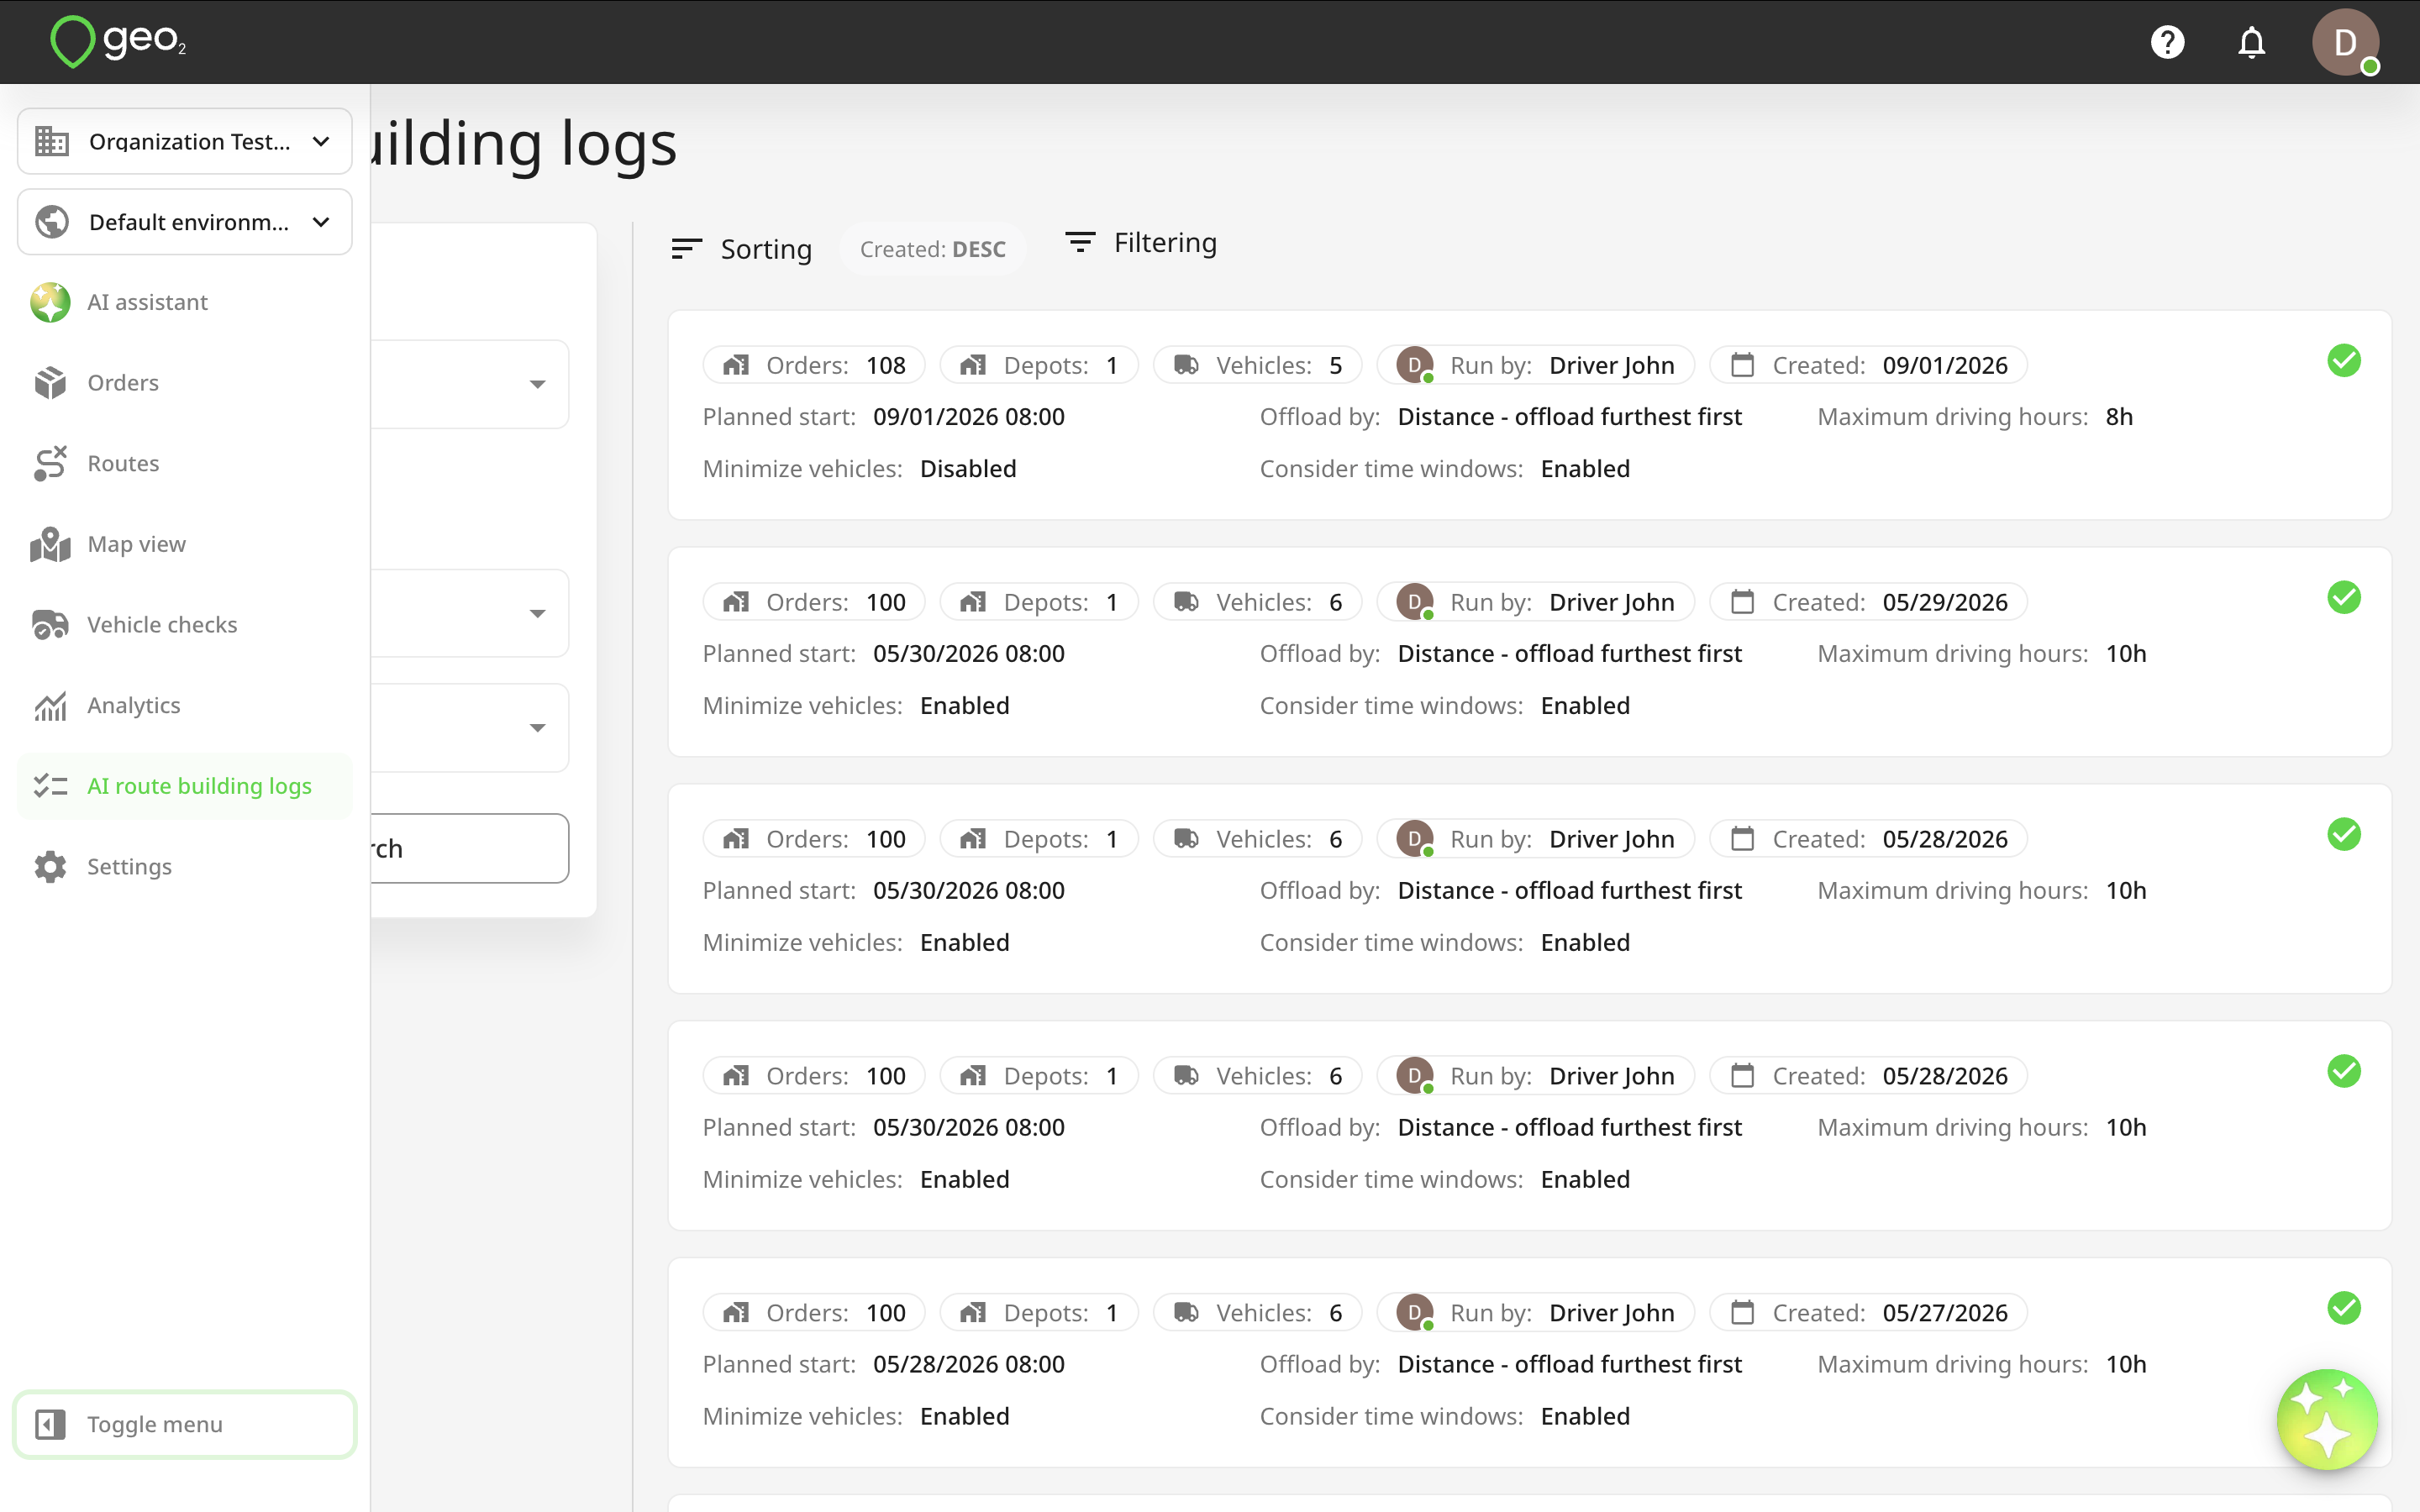Viewport: 2420px width, 1512px height.
Task: Click Created: 05/29/2026 chip
Action: pyautogui.click(x=1869, y=602)
